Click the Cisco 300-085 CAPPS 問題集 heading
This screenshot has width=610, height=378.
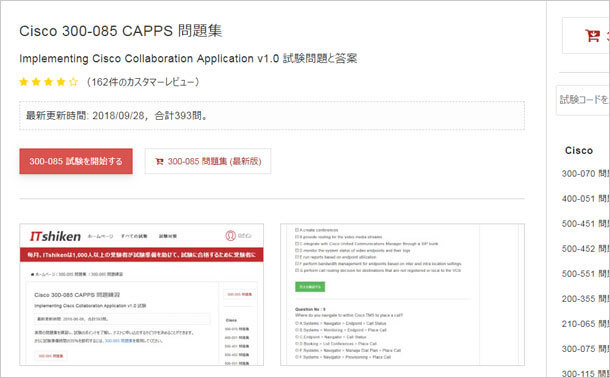click(x=121, y=31)
